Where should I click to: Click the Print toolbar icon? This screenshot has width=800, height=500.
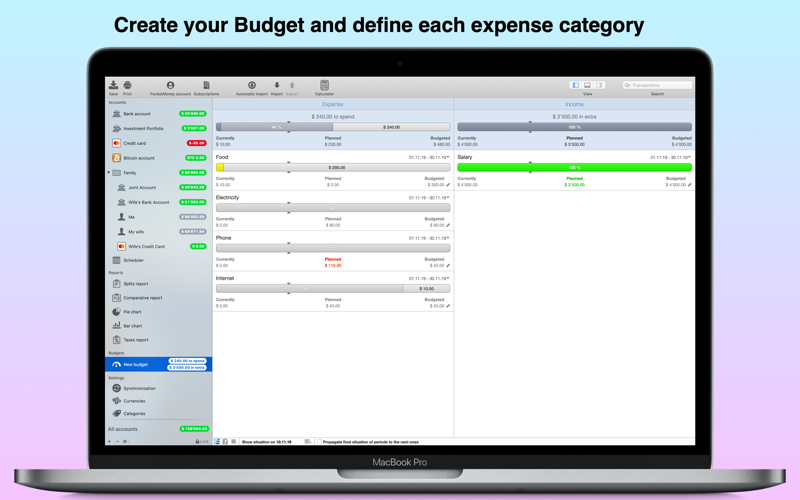point(128,85)
